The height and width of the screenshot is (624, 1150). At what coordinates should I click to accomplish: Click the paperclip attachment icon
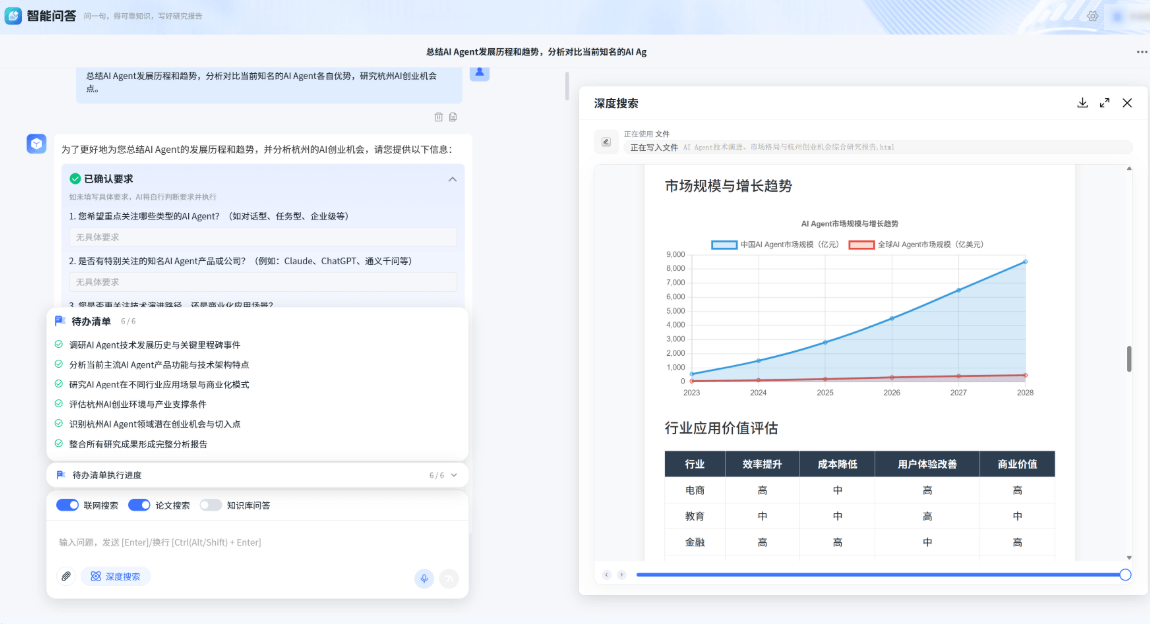point(66,577)
